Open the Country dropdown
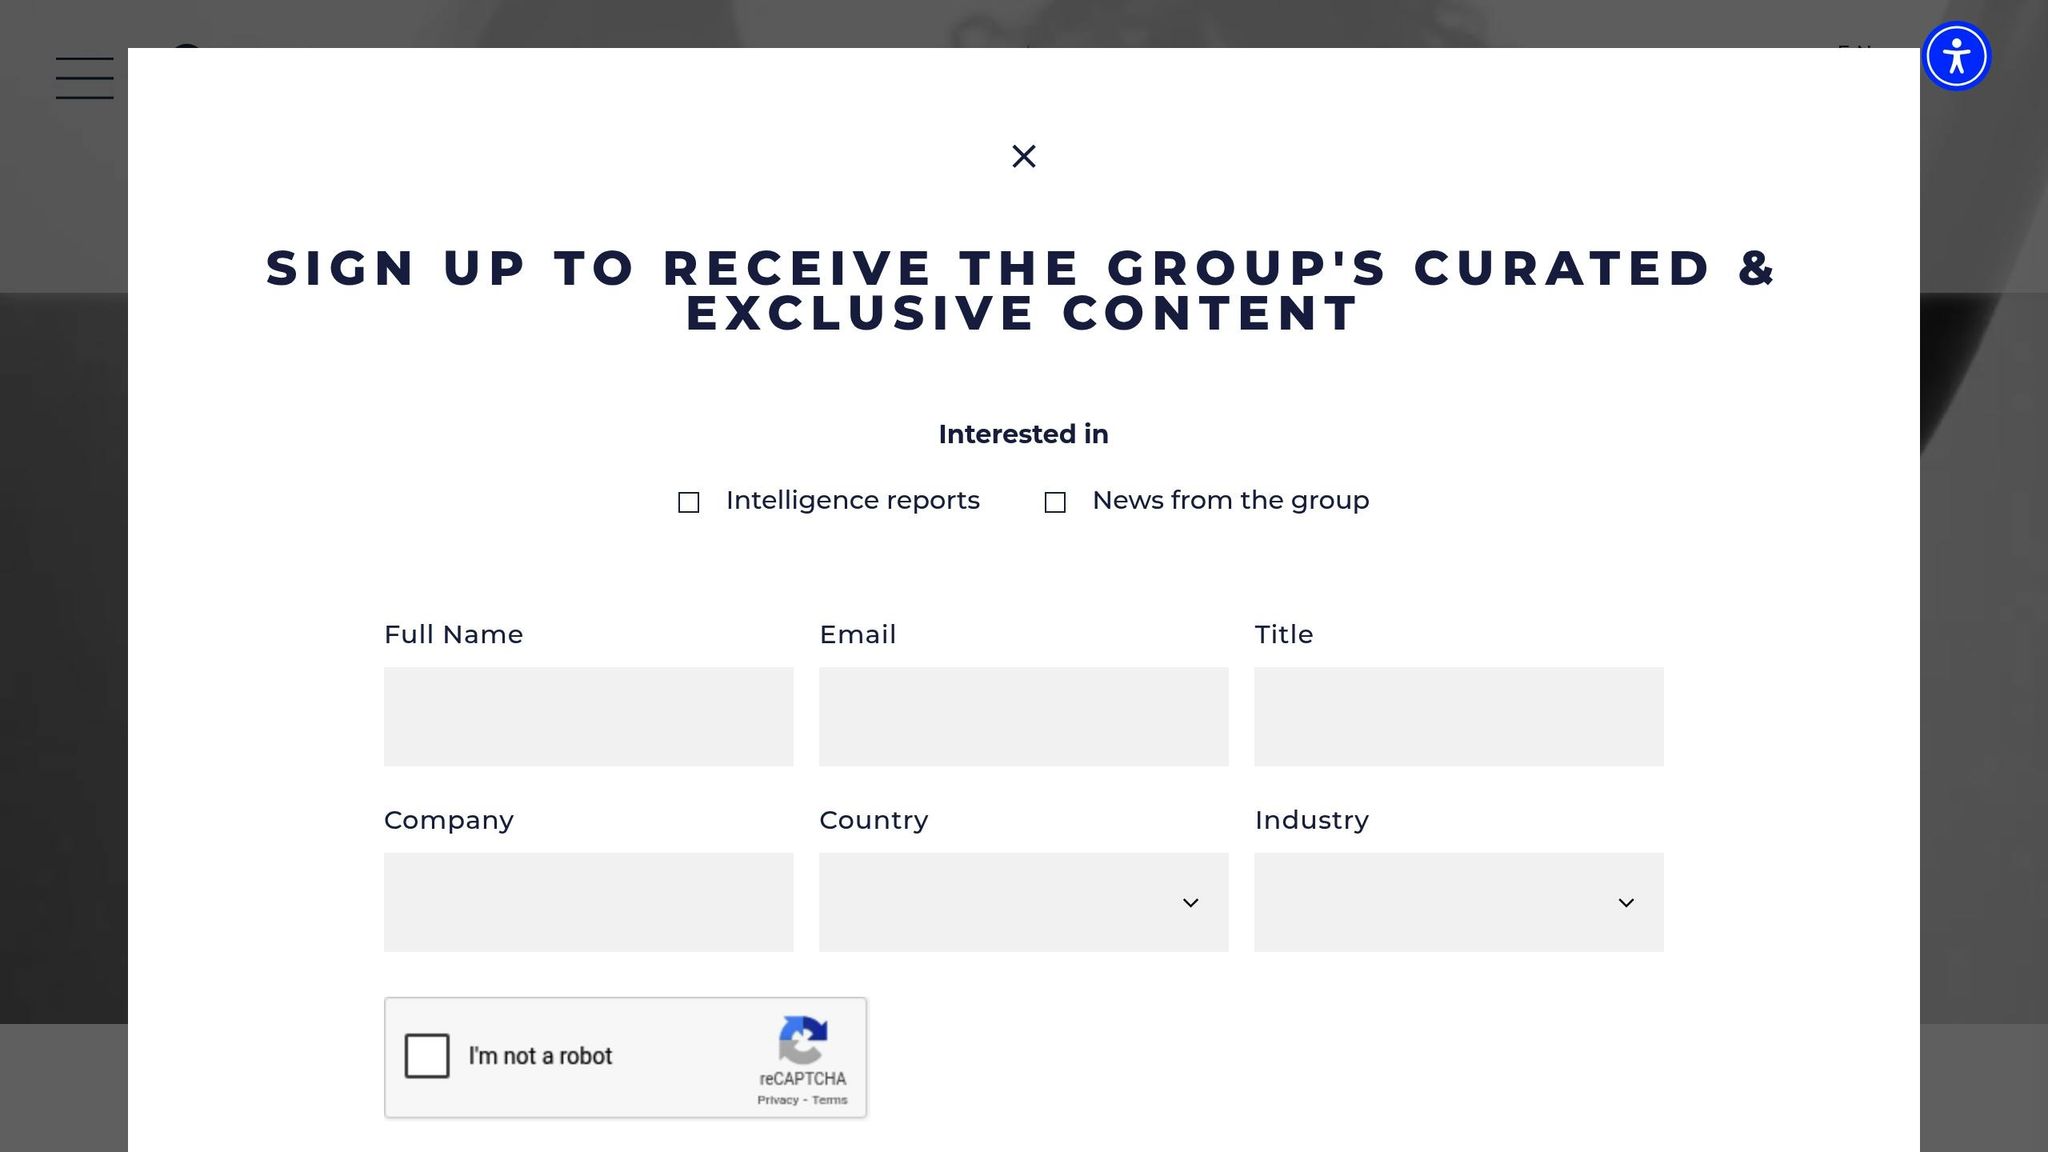Image resolution: width=2048 pixels, height=1152 pixels. point(1023,902)
